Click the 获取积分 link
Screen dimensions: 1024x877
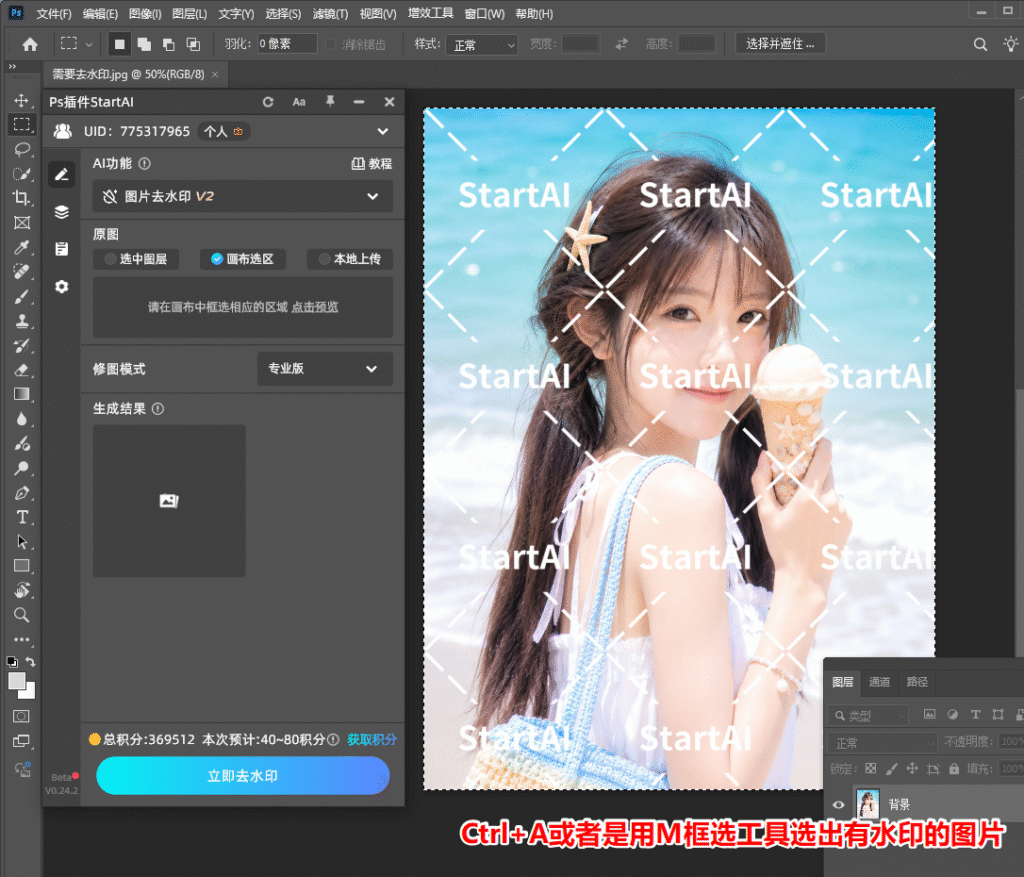(x=372, y=739)
